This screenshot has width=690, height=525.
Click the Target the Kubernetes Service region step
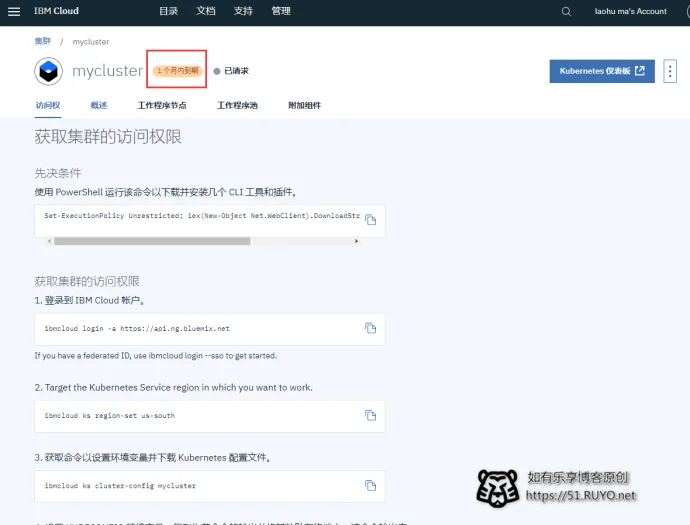[174, 387]
